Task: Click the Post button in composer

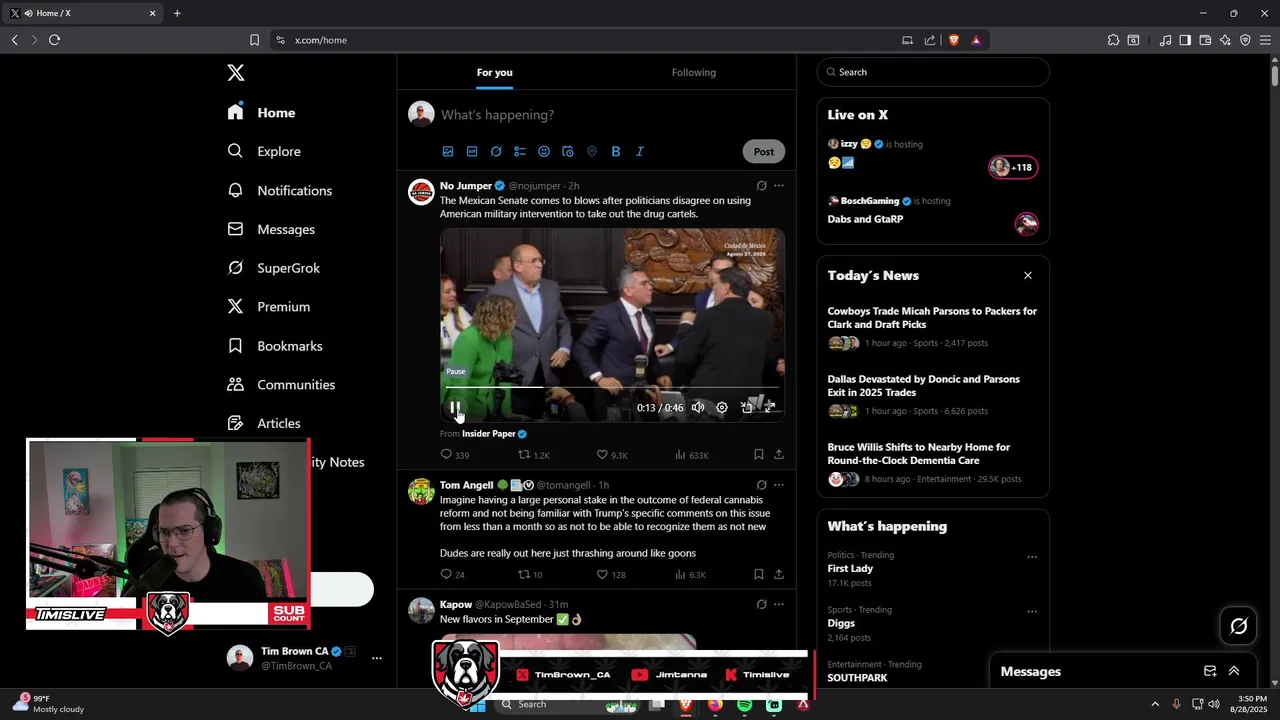Action: pyautogui.click(x=764, y=151)
